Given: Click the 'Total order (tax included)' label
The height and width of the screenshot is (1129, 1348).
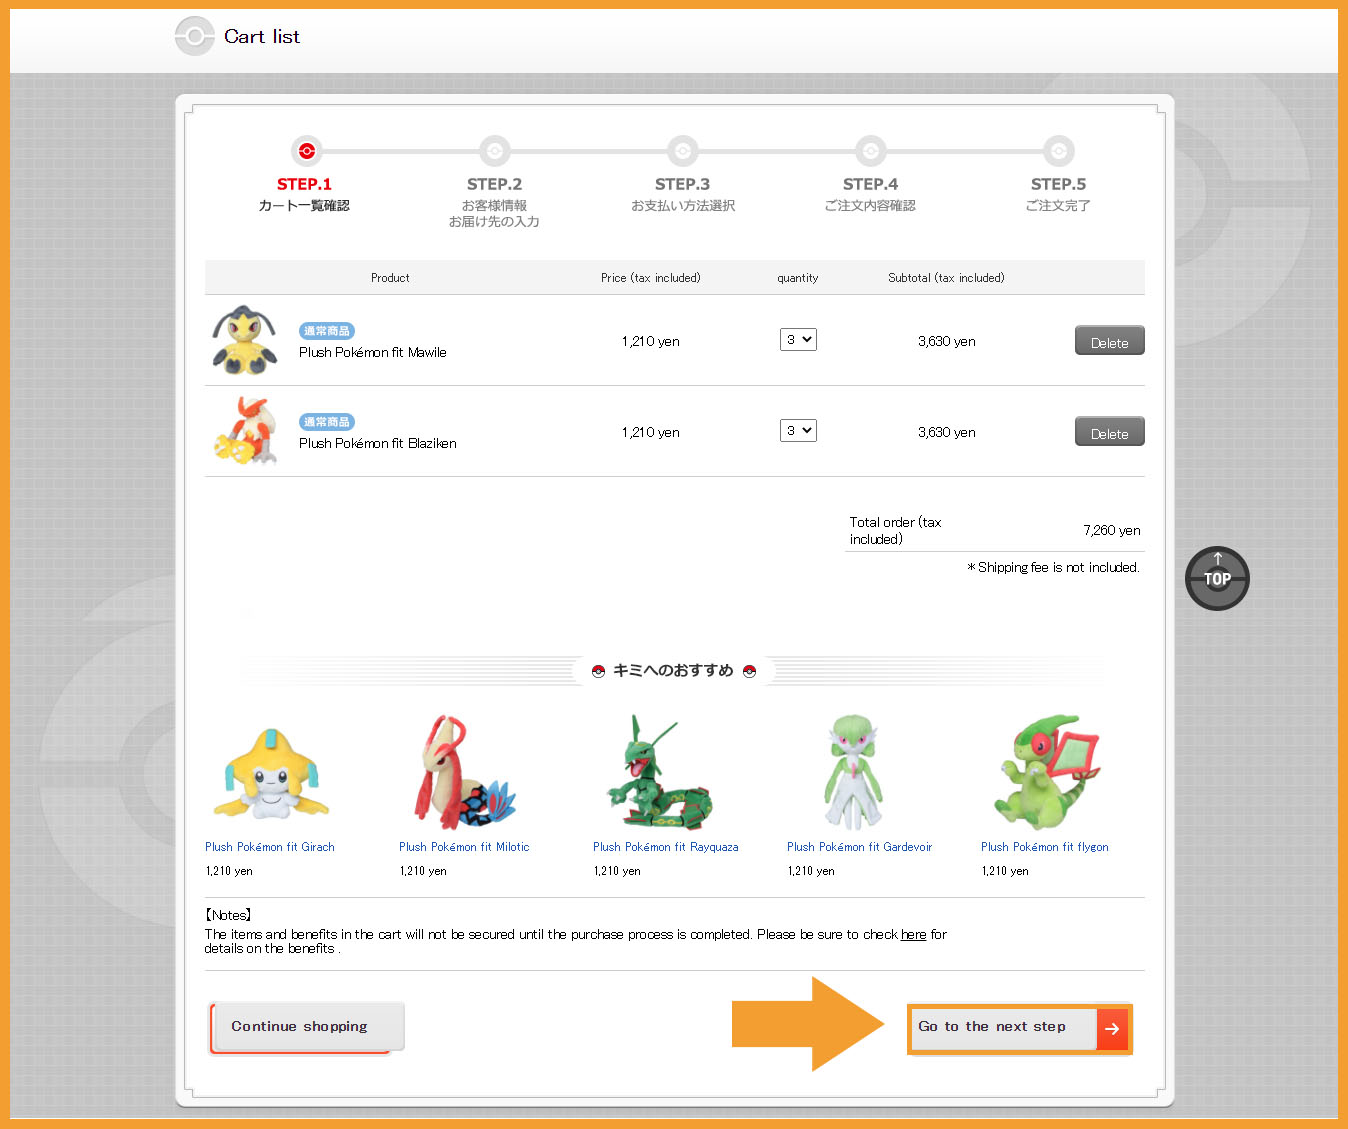Looking at the screenshot, I should tap(896, 530).
